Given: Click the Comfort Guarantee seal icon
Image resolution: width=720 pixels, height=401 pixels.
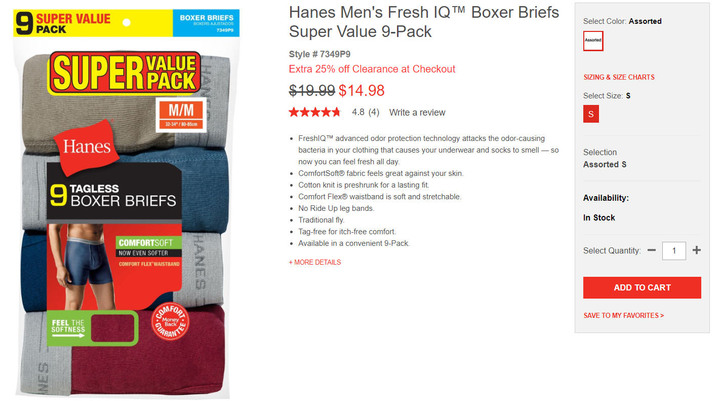Looking at the screenshot, I should pyautogui.click(x=170, y=321).
